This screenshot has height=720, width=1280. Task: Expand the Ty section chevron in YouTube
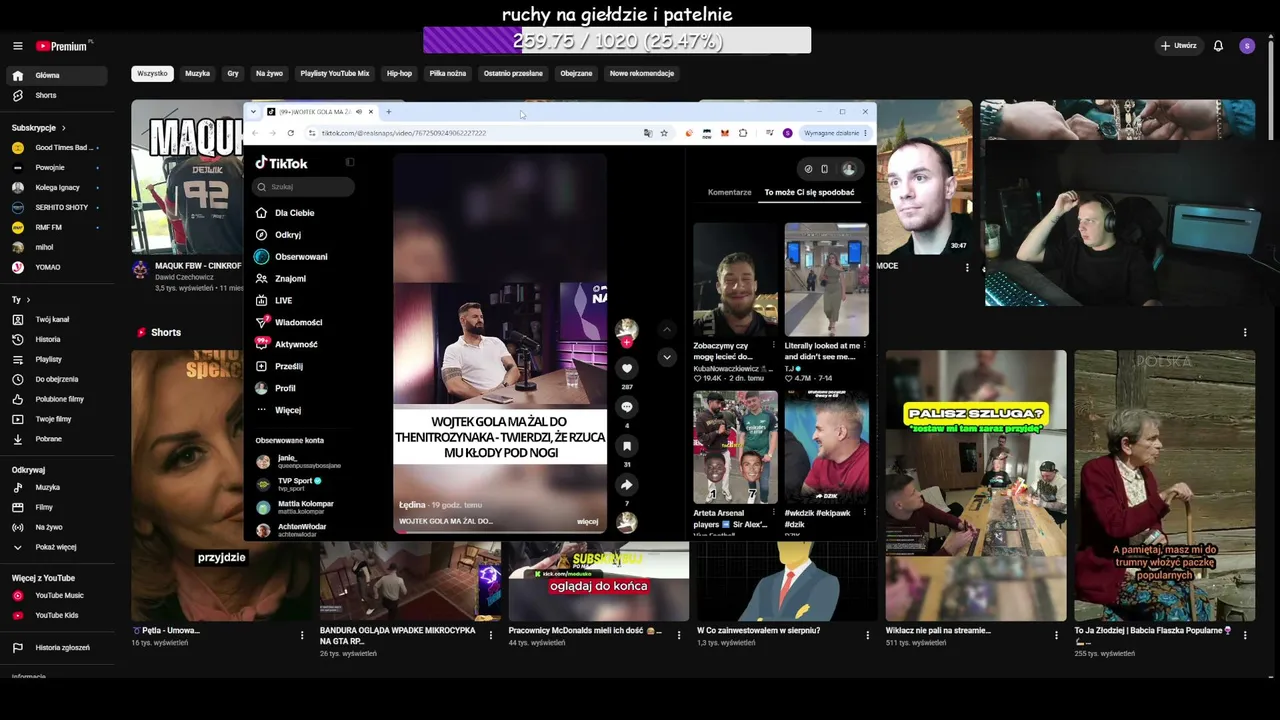[x=28, y=300]
